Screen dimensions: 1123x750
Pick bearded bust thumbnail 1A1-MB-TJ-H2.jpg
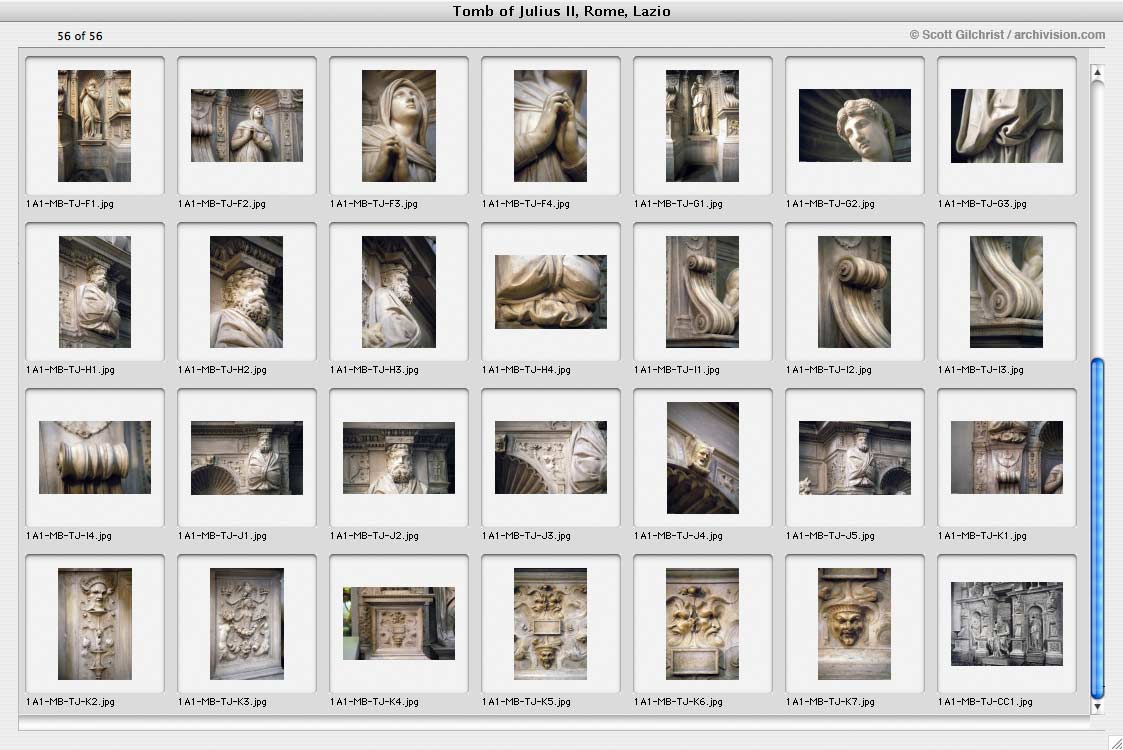[246, 292]
